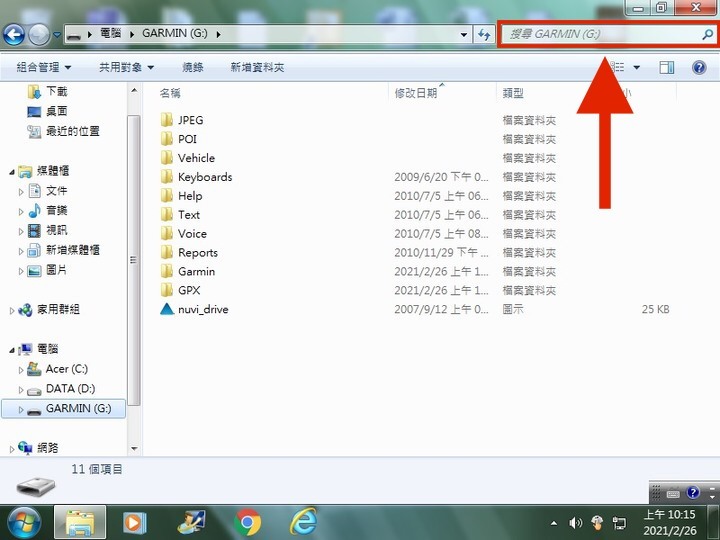Open Internet Explorer from taskbar
The image size is (720, 540).
coord(304,522)
